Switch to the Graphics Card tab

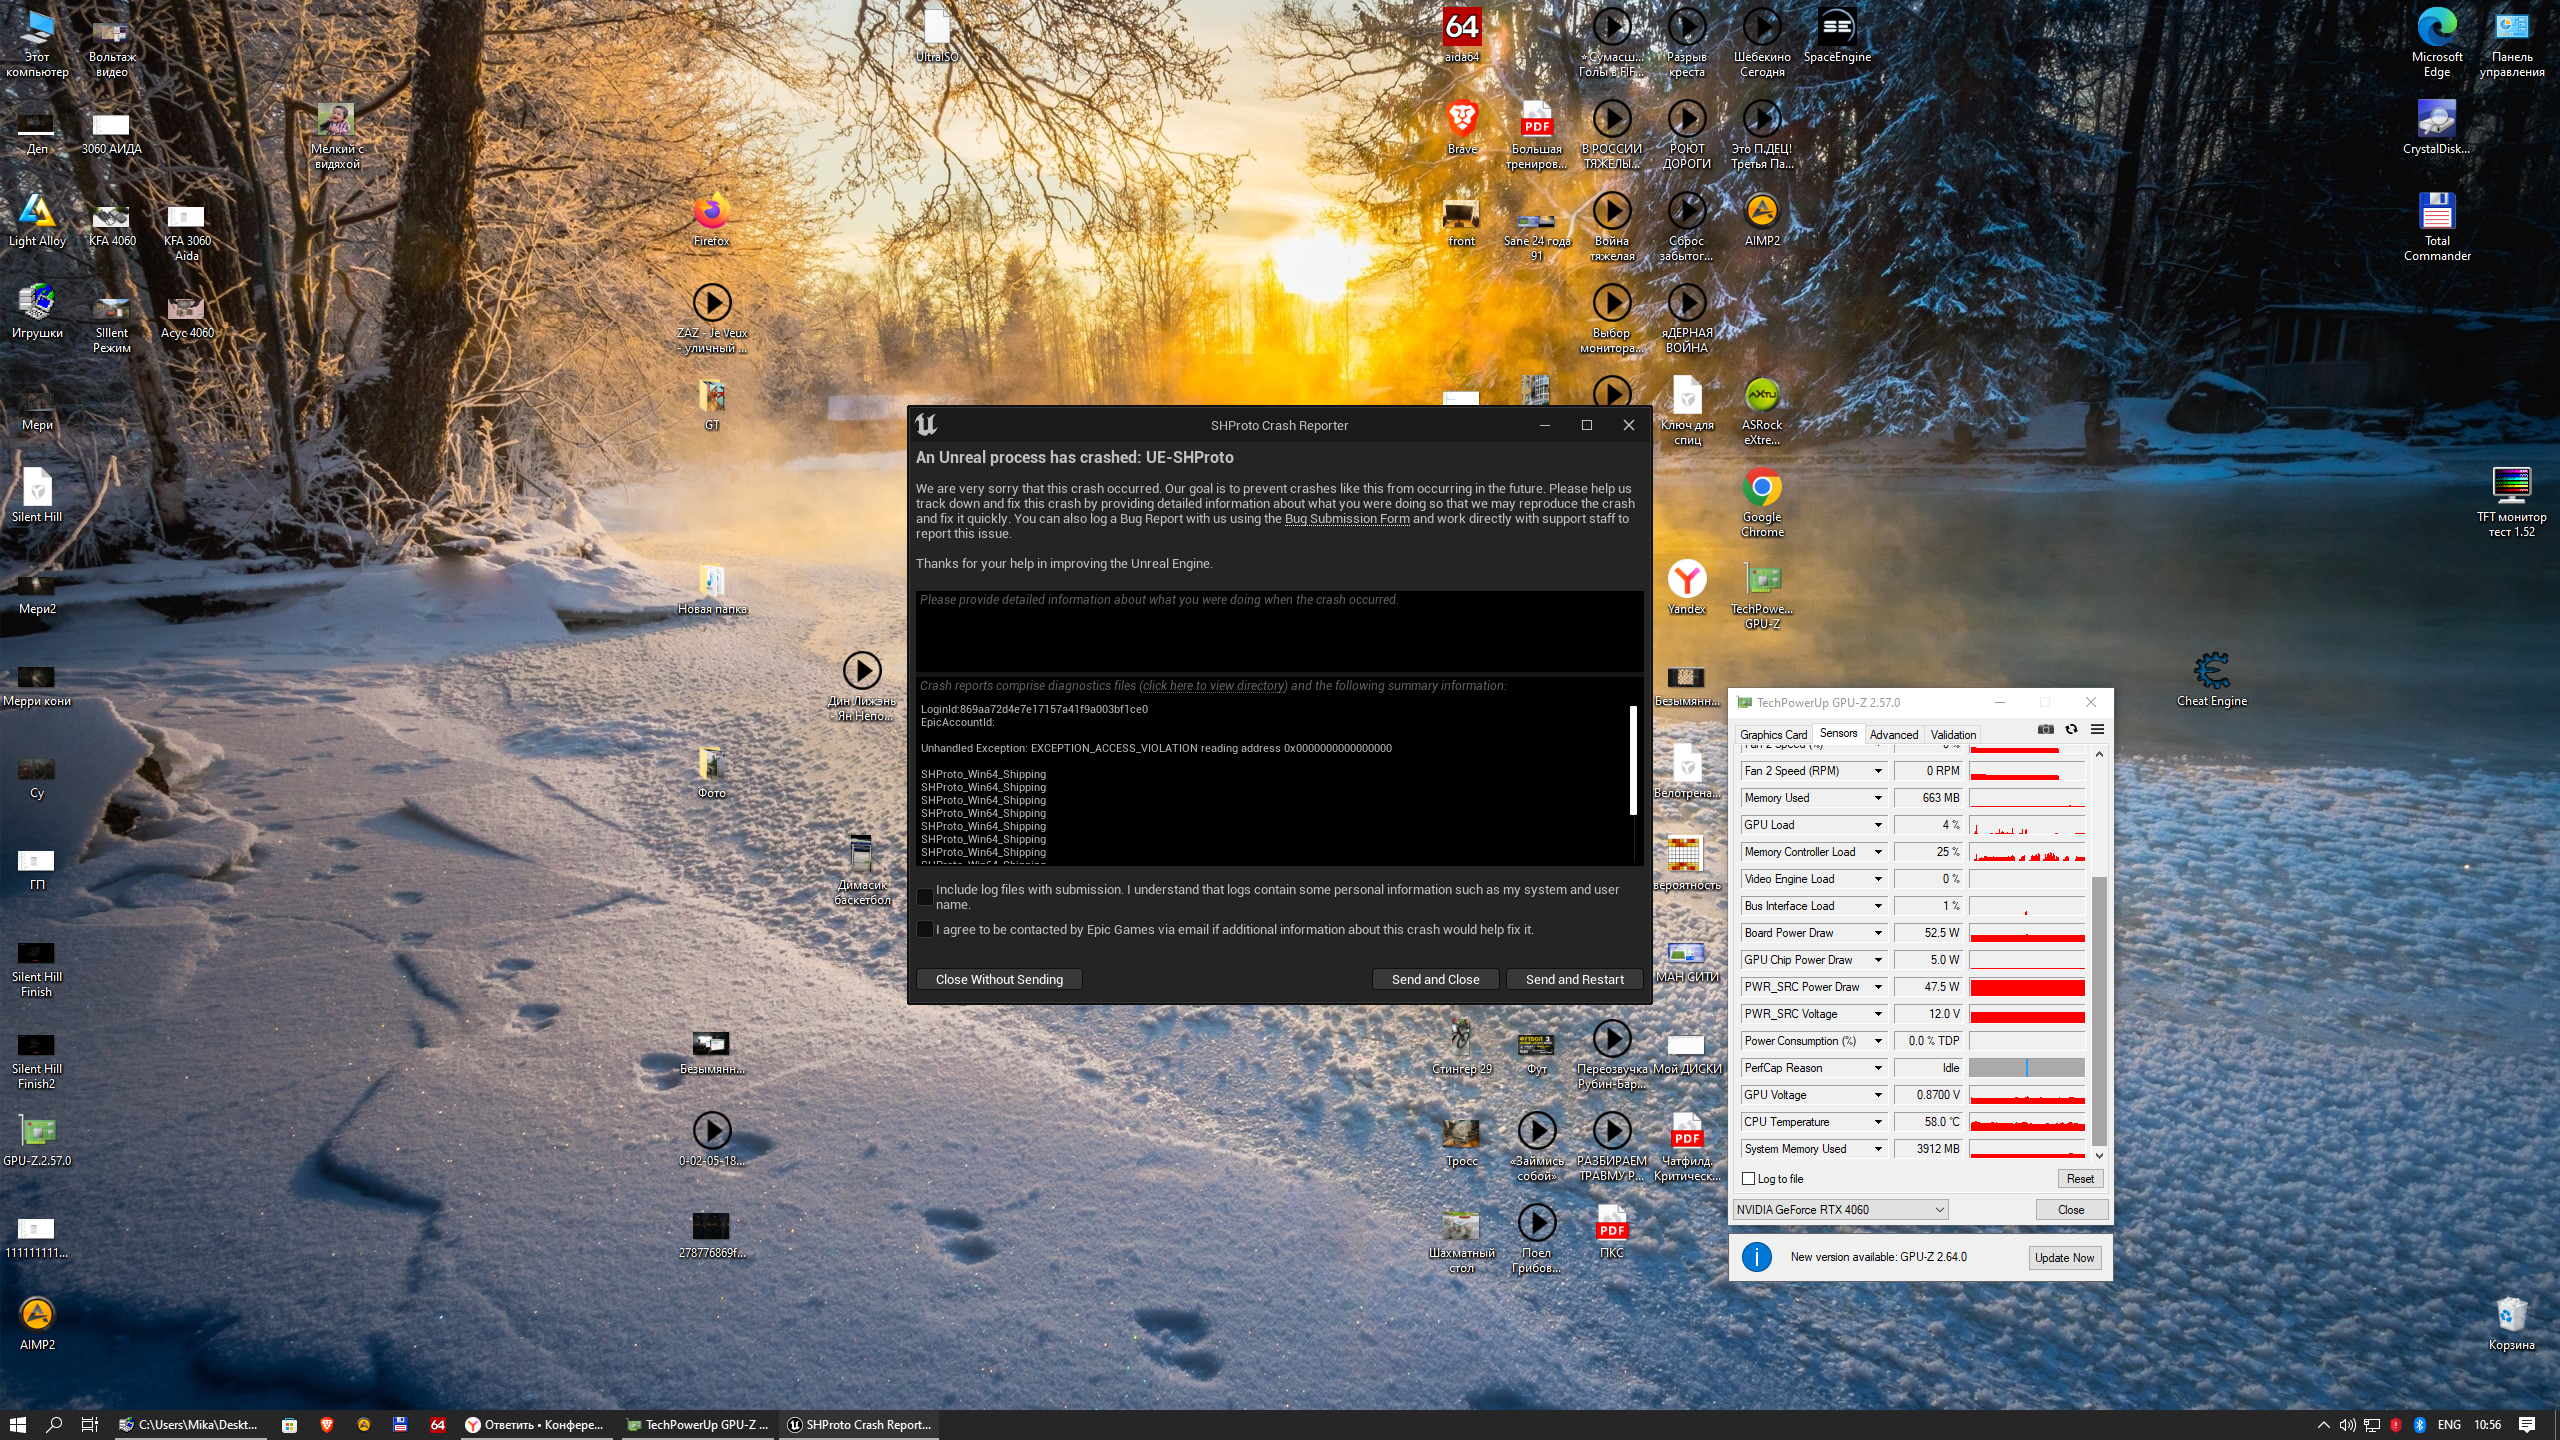[x=1773, y=734]
